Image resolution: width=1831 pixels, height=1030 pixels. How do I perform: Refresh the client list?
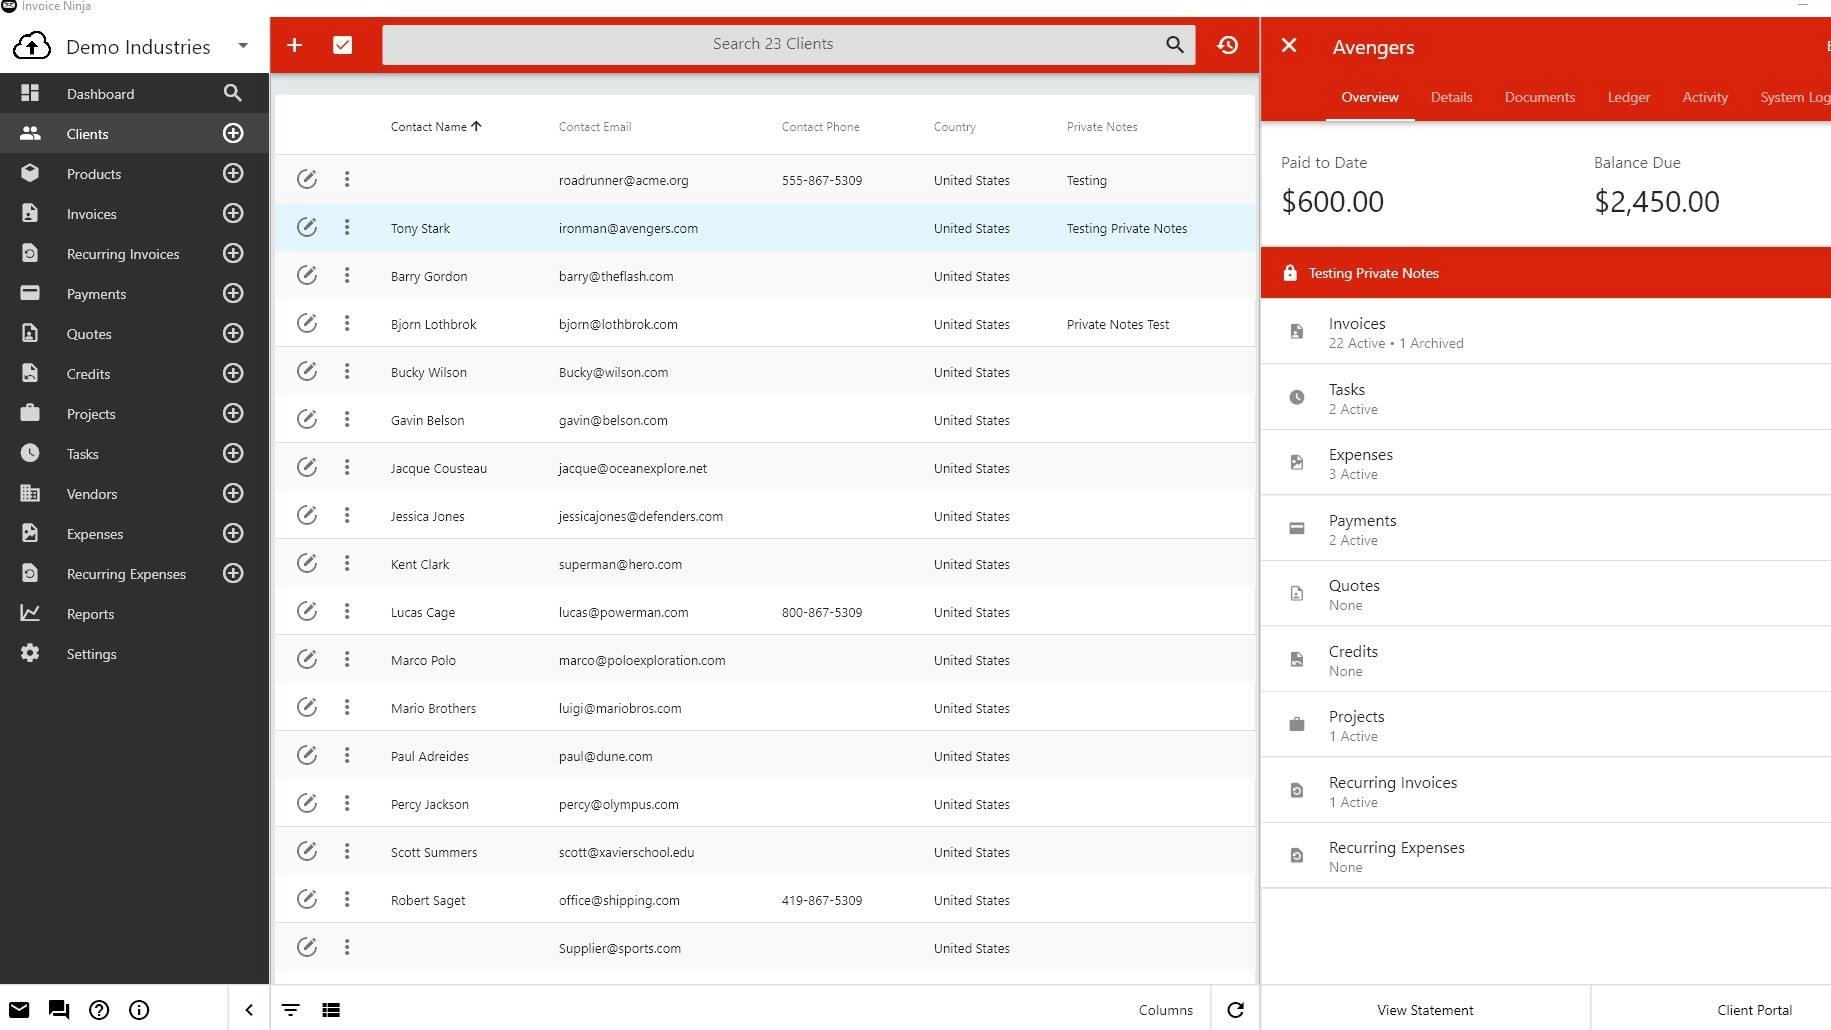click(1235, 1010)
